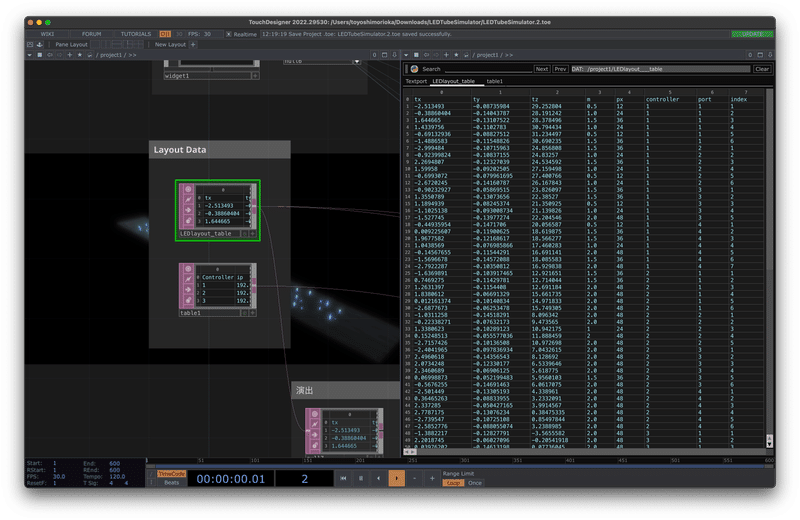The image size is (800, 520).
Task: Play in reverse with the back arrow
Action: click(x=379, y=479)
